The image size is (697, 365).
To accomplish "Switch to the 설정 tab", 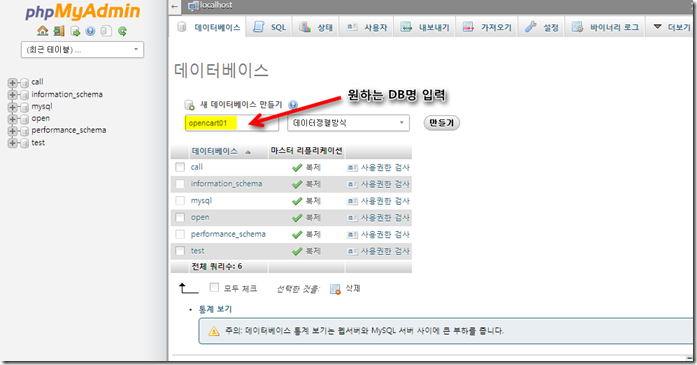I will click(541, 27).
